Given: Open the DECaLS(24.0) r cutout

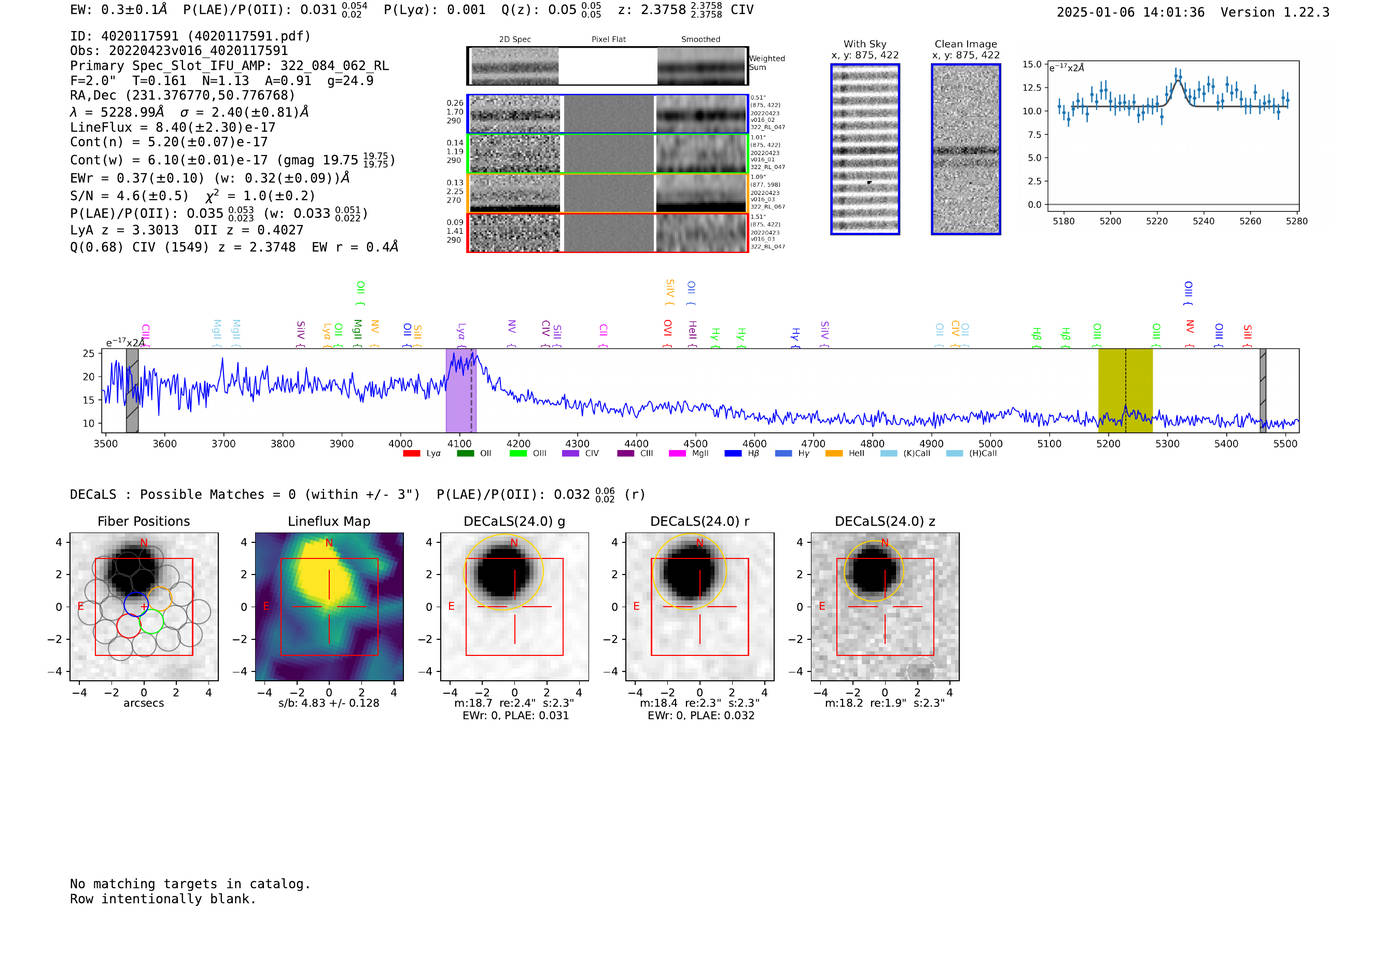Looking at the screenshot, I should 699,607.
